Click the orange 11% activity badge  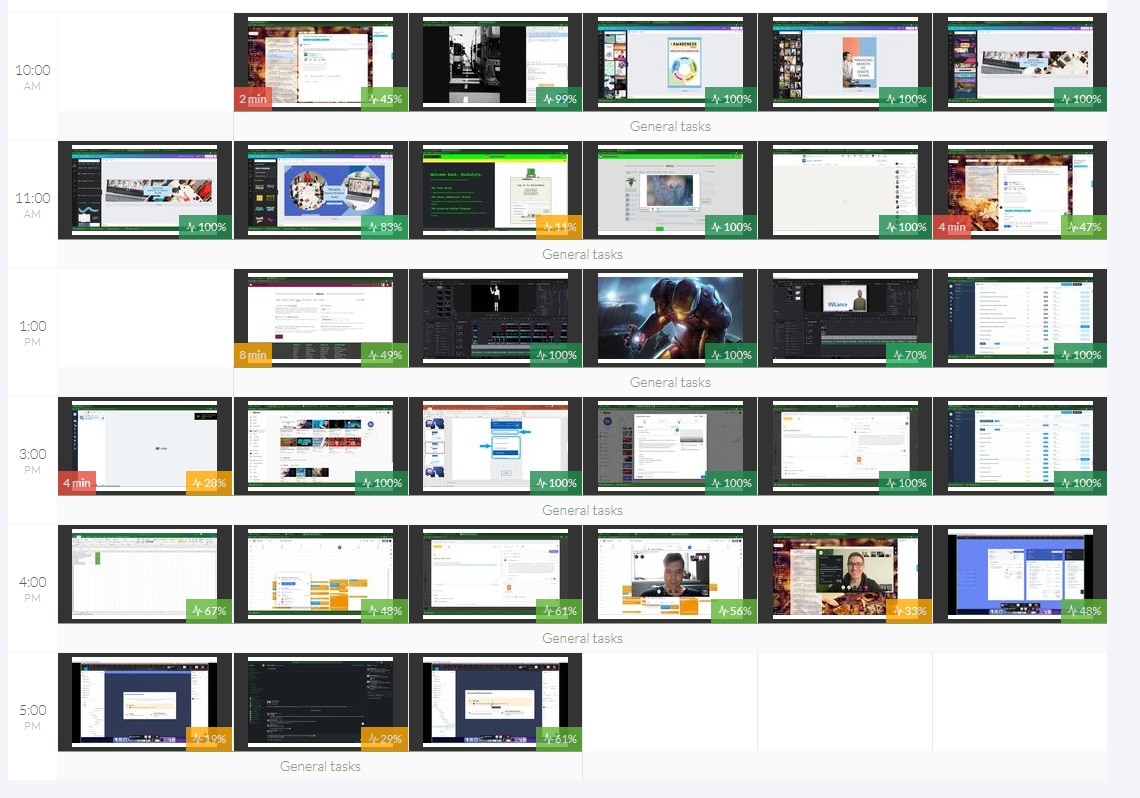point(560,227)
